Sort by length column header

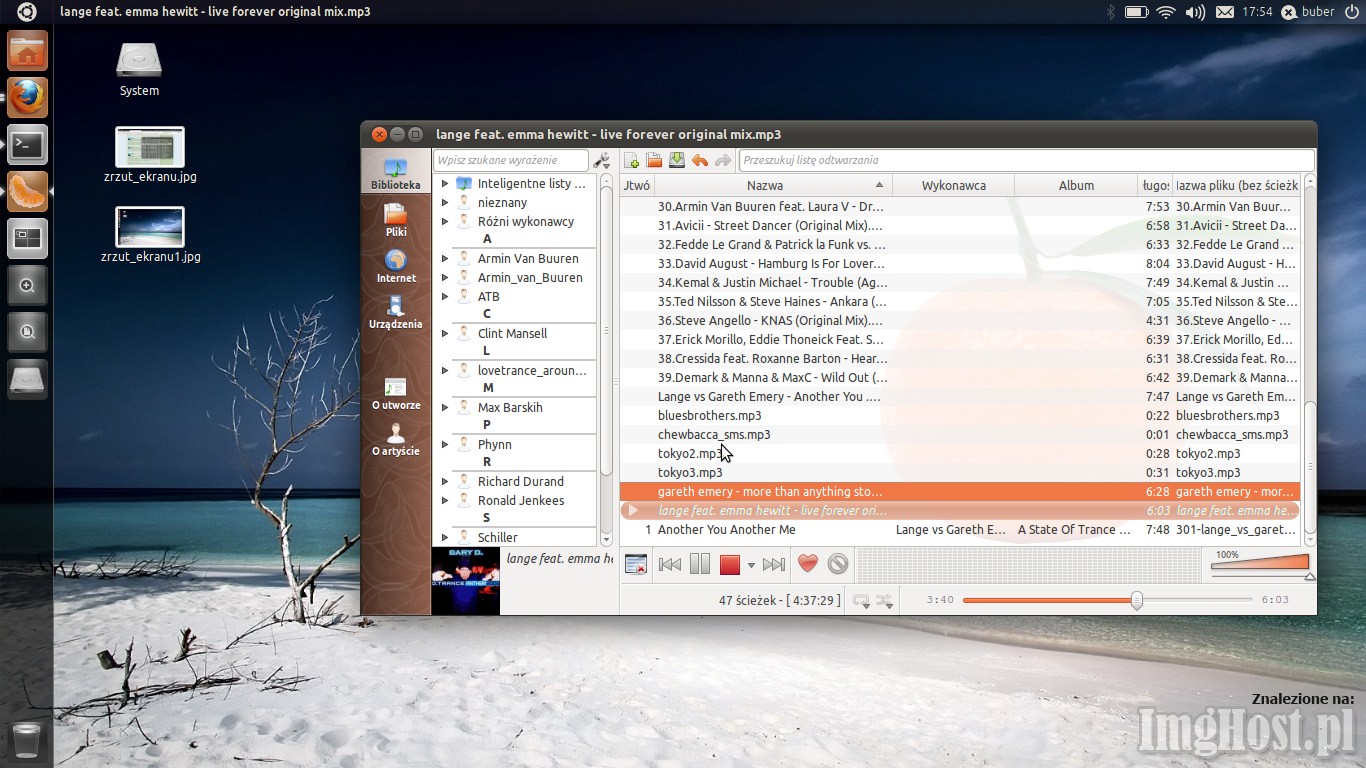(x=1155, y=185)
